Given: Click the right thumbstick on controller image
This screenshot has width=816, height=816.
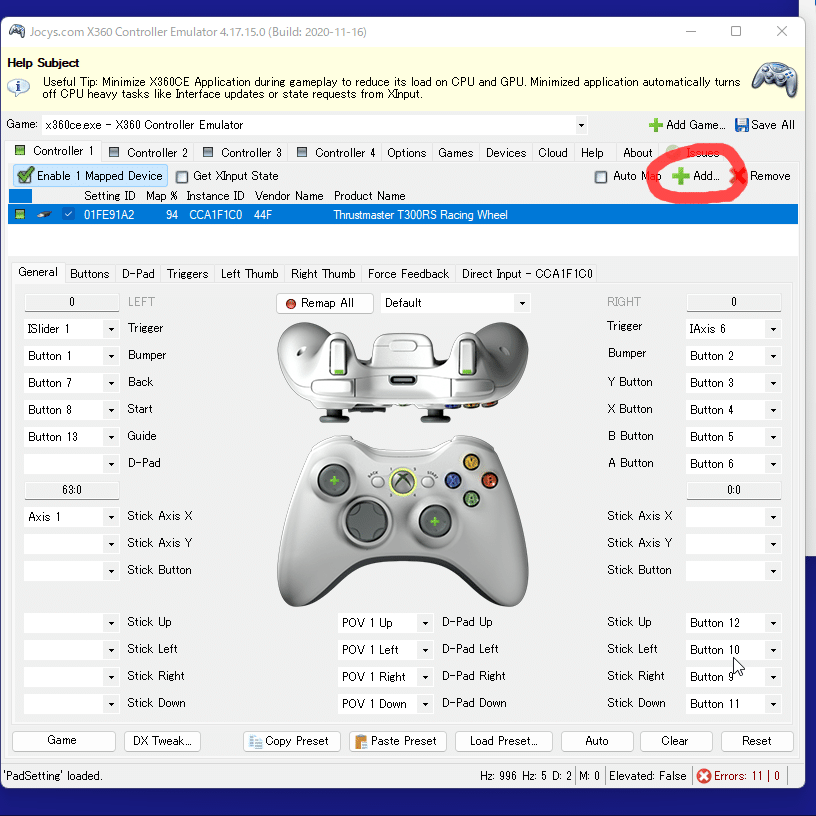Looking at the screenshot, I should point(435,521).
